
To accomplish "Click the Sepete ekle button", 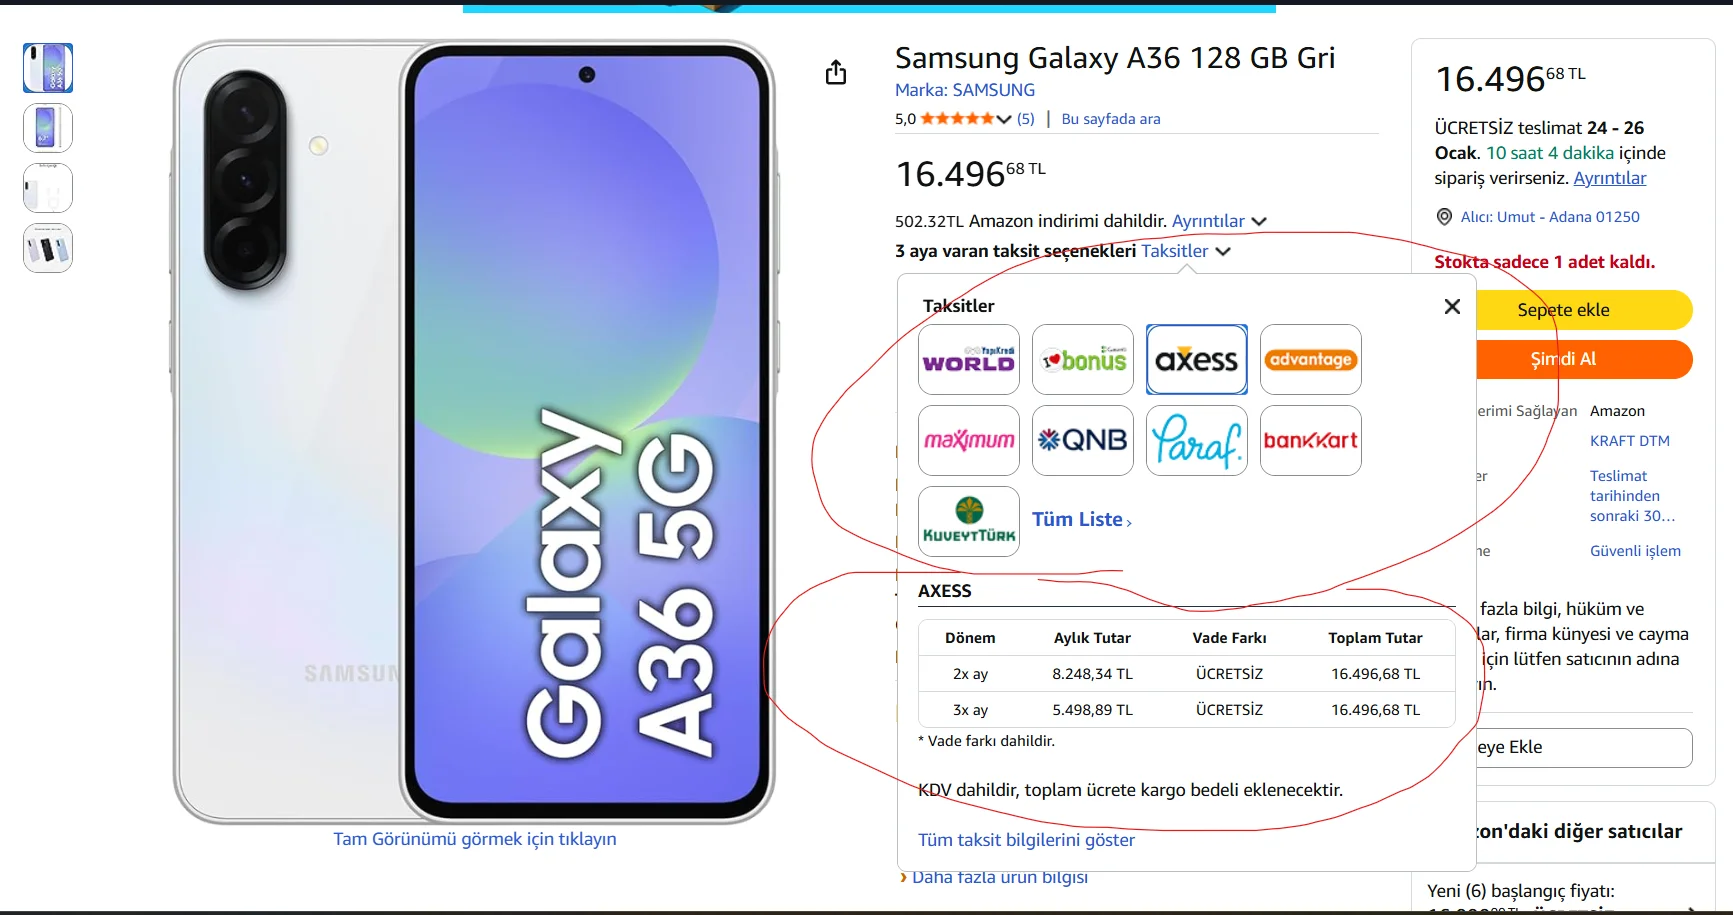I will pyautogui.click(x=1564, y=310).
